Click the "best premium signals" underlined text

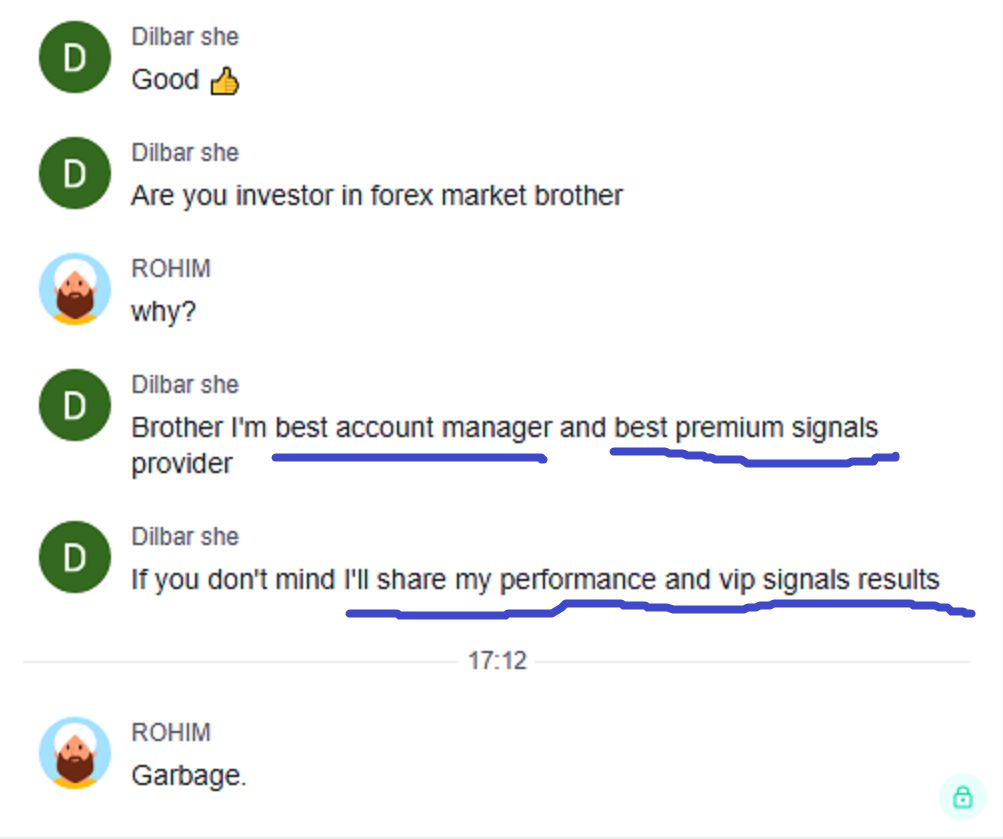point(745,428)
